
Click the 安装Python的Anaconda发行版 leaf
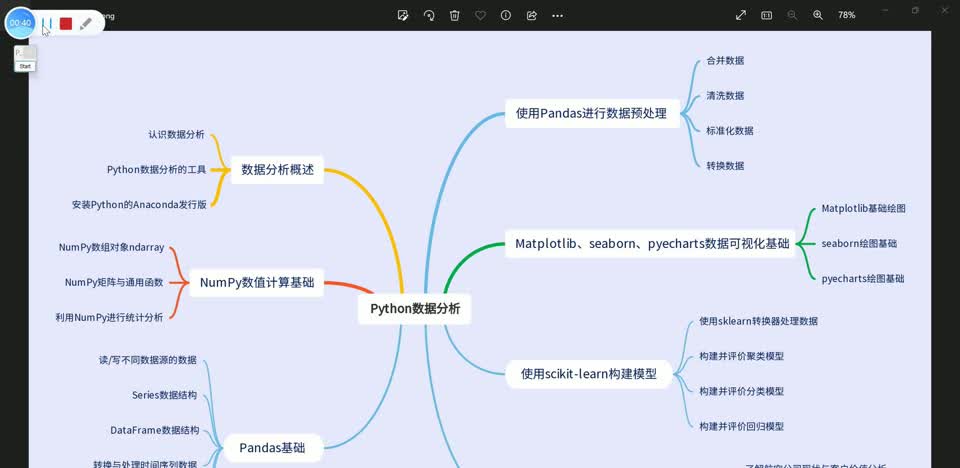[139, 205]
